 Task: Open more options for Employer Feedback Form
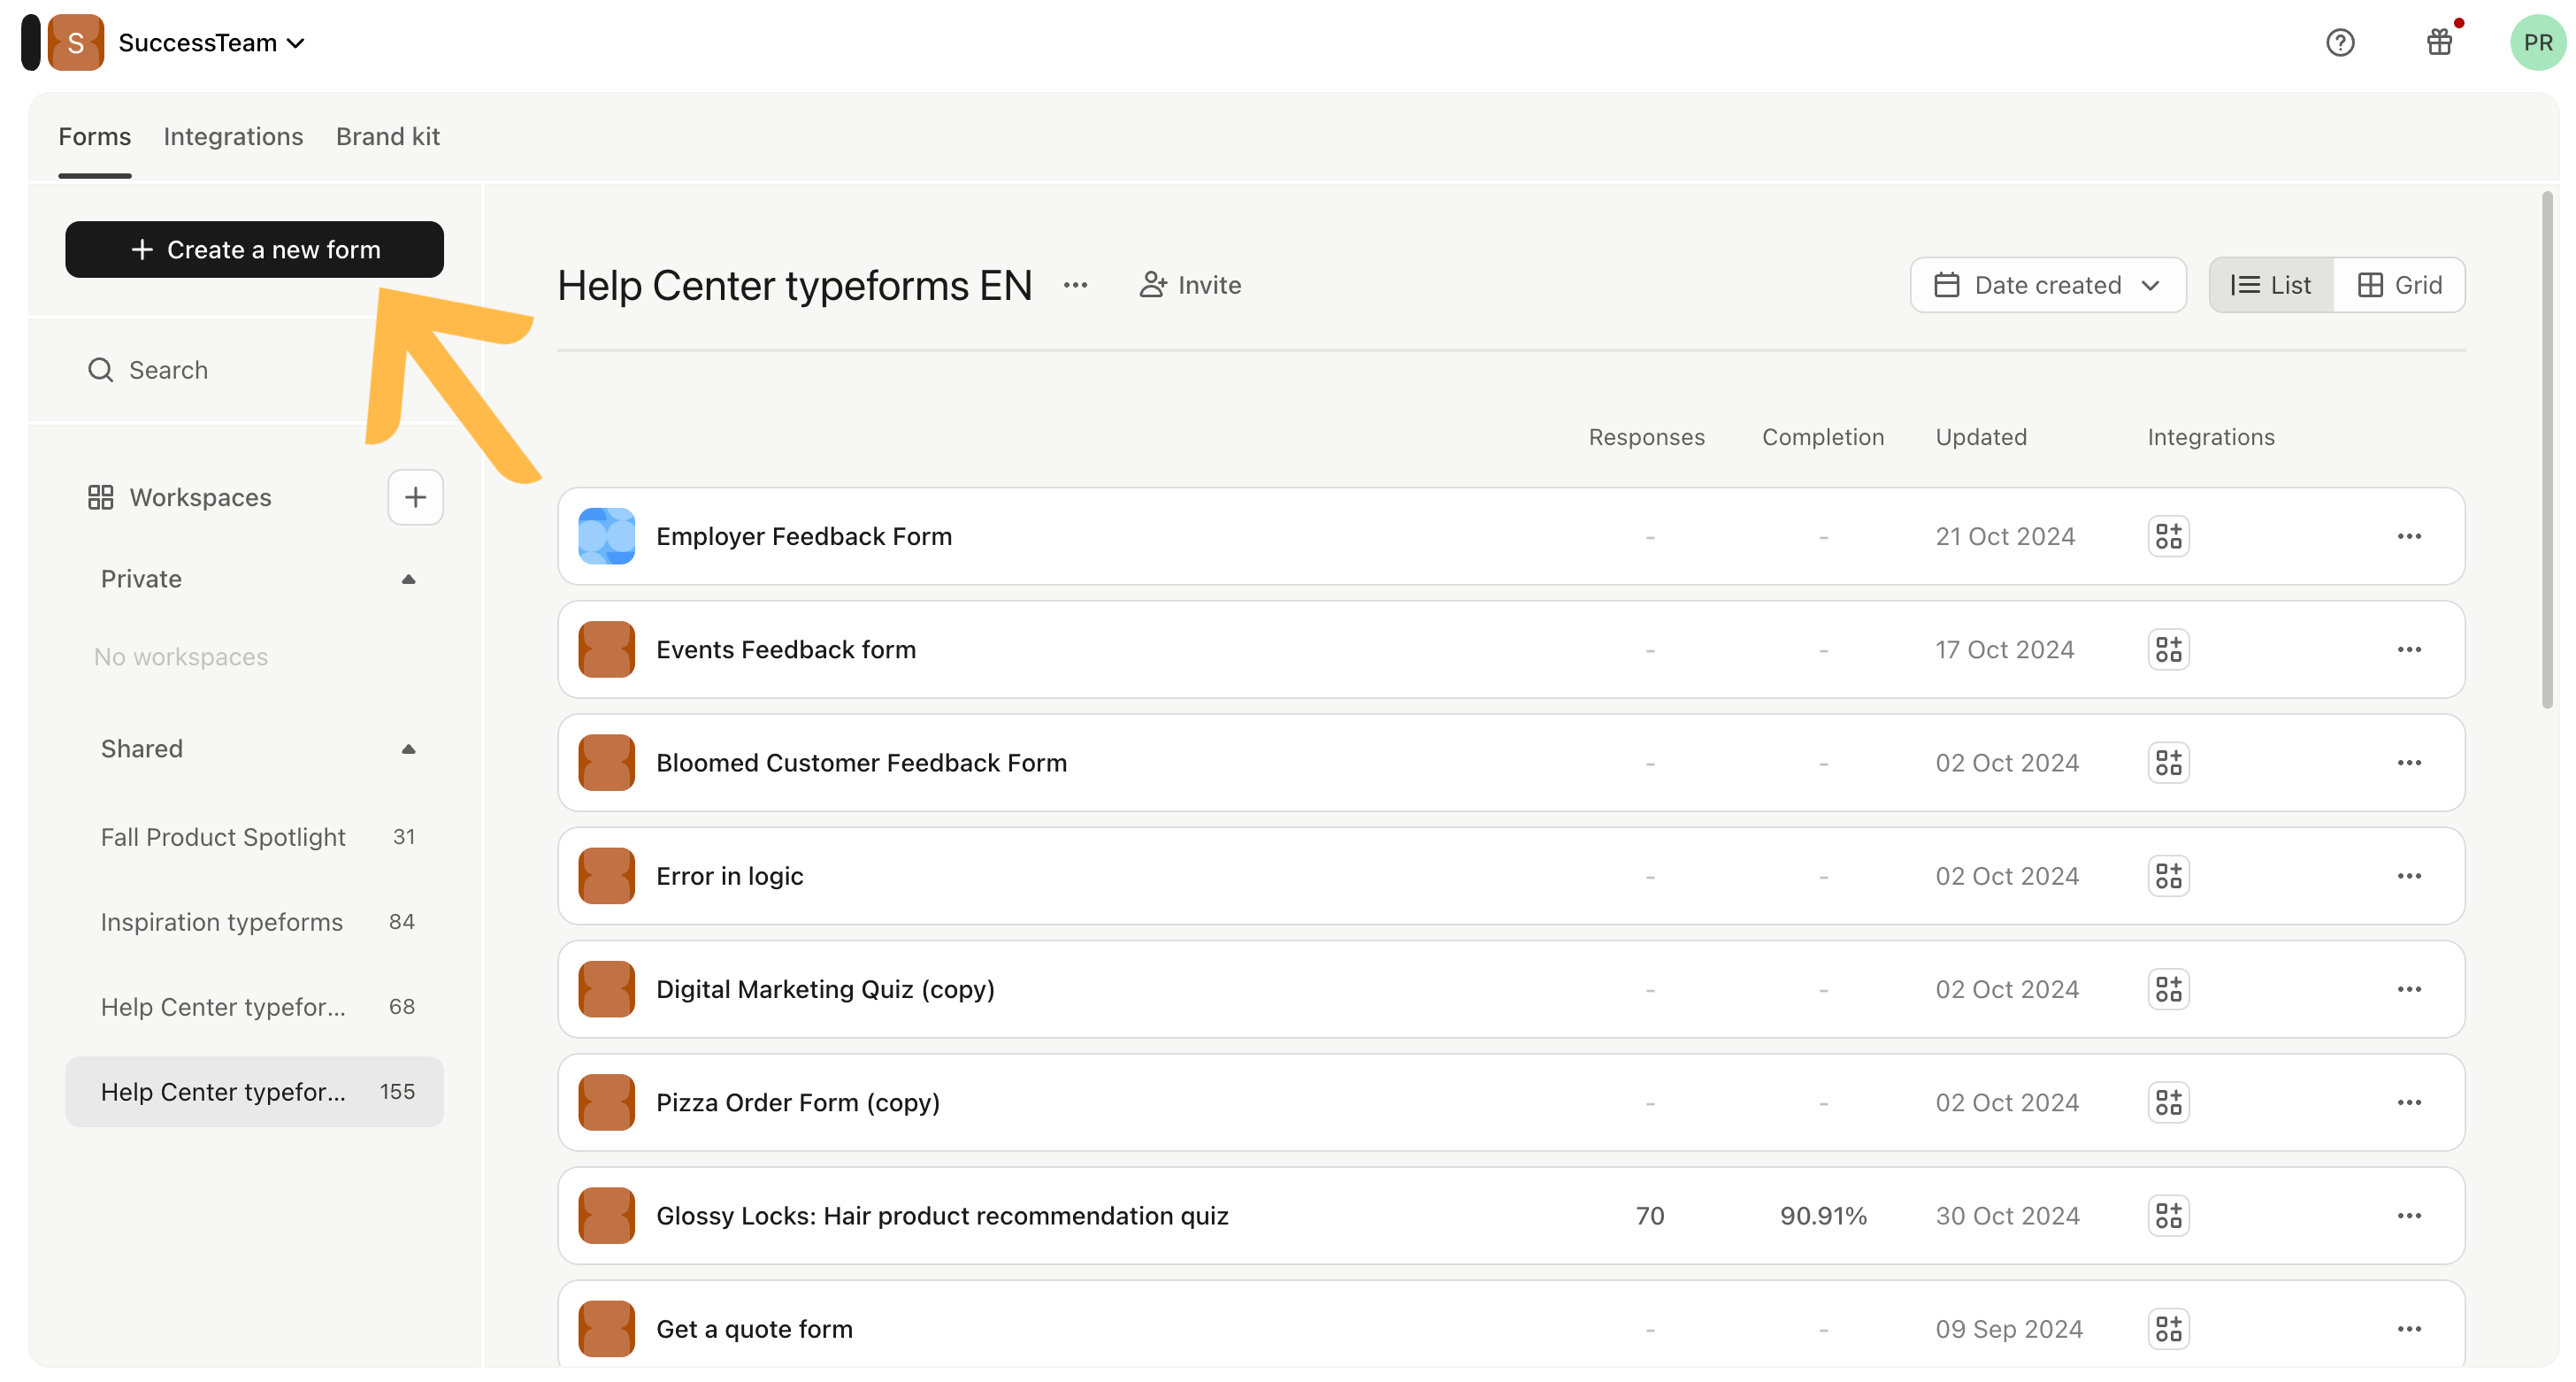[x=2409, y=536]
